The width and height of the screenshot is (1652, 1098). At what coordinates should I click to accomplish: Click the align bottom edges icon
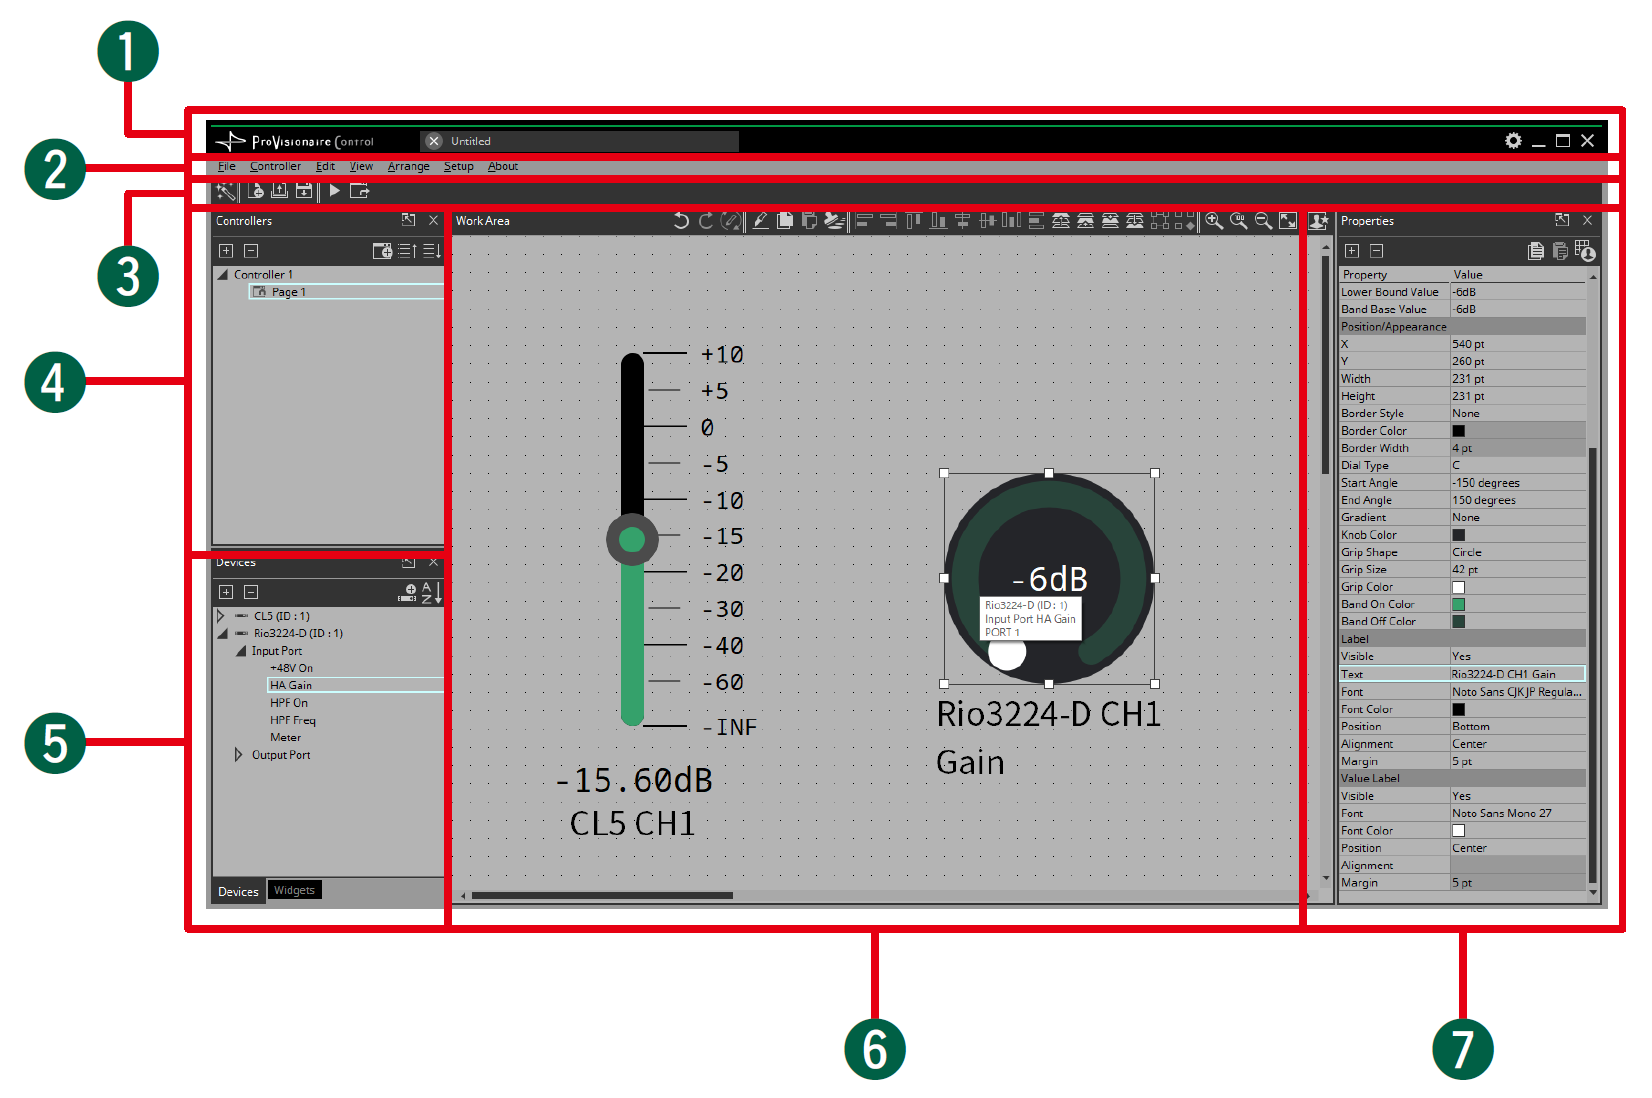[938, 221]
